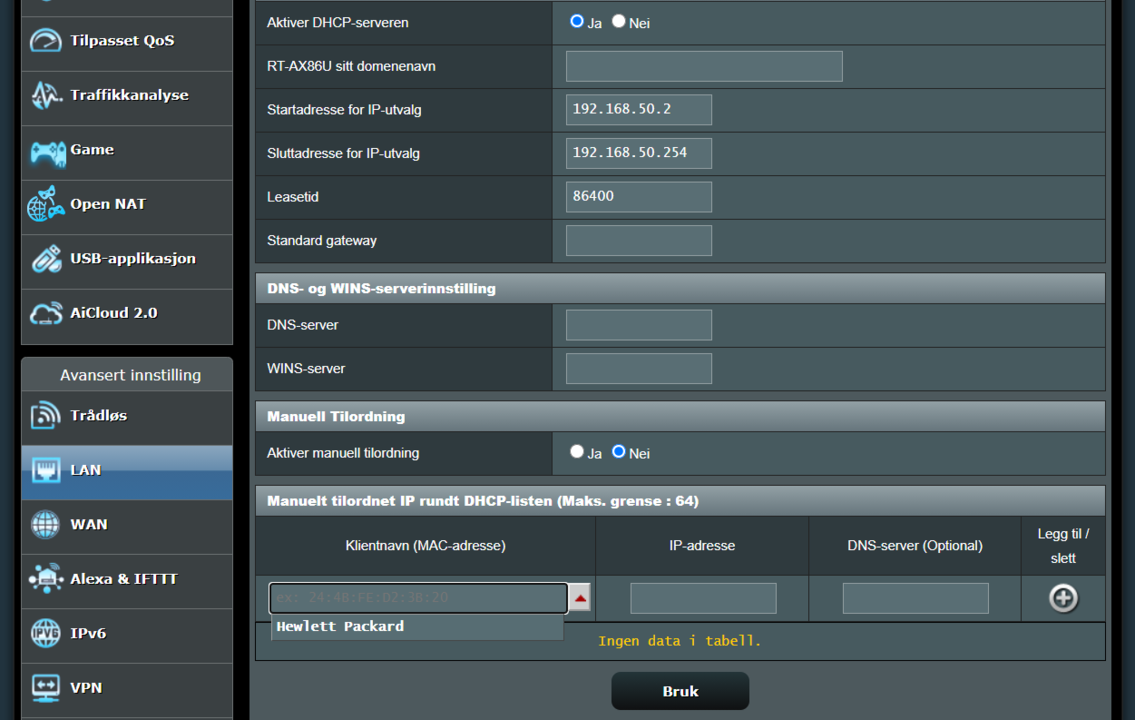Open Trådløs wireless icon

pyautogui.click(x=45, y=415)
